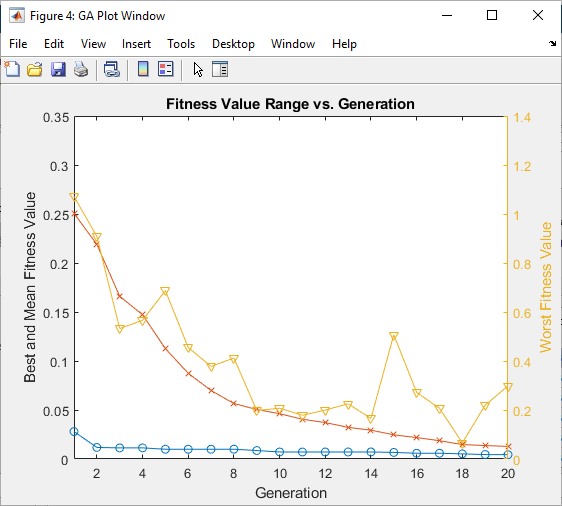The width and height of the screenshot is (562, 506).
Task: Minimize the GA Plot Window
Action: pyautogui.click(x=447, y=15)
